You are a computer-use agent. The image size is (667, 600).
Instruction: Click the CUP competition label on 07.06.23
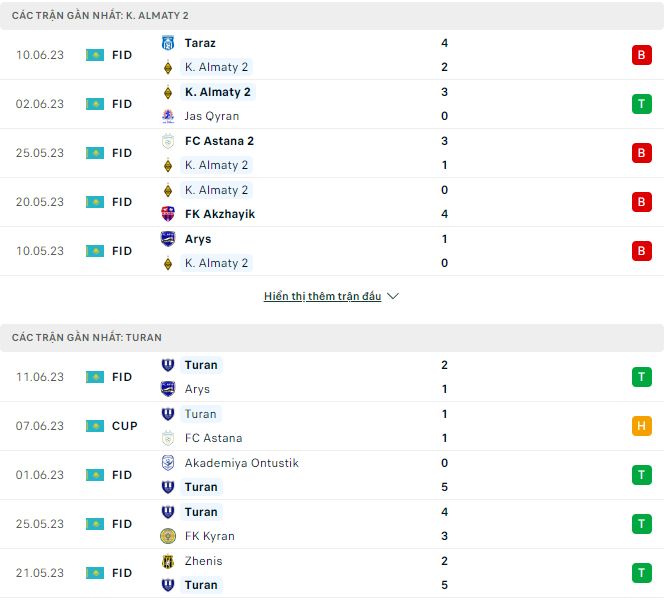(x=125, y=426)
